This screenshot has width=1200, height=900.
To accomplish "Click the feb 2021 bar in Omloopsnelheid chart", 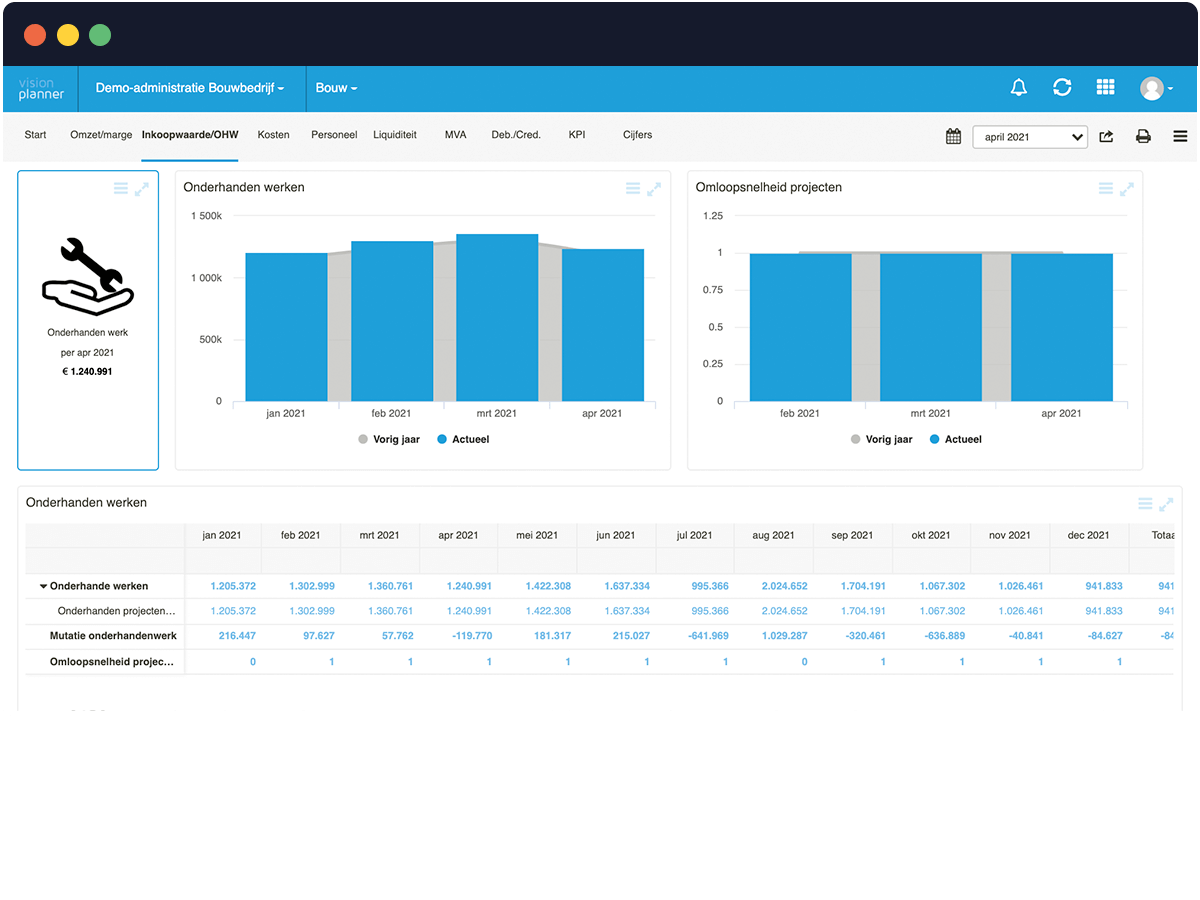I will pyautogui.click(x=800, y=327).
